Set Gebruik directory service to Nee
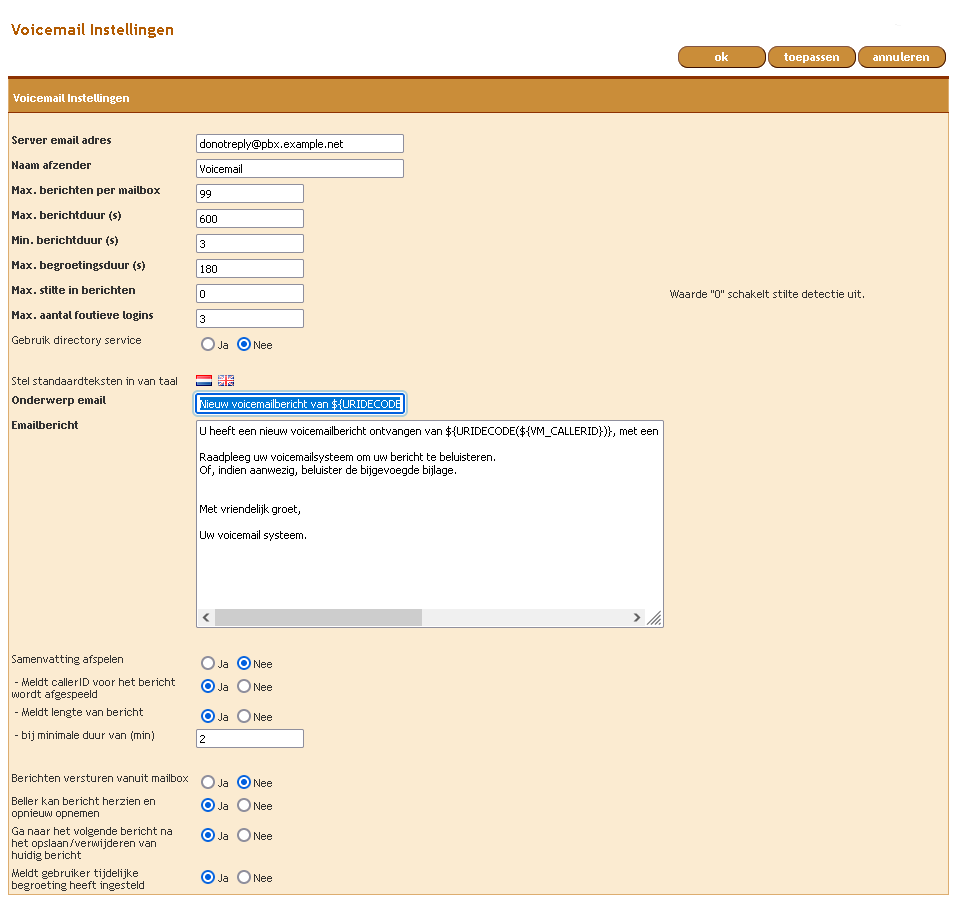This screenshot has height=906, width=957. pos(244,344)
